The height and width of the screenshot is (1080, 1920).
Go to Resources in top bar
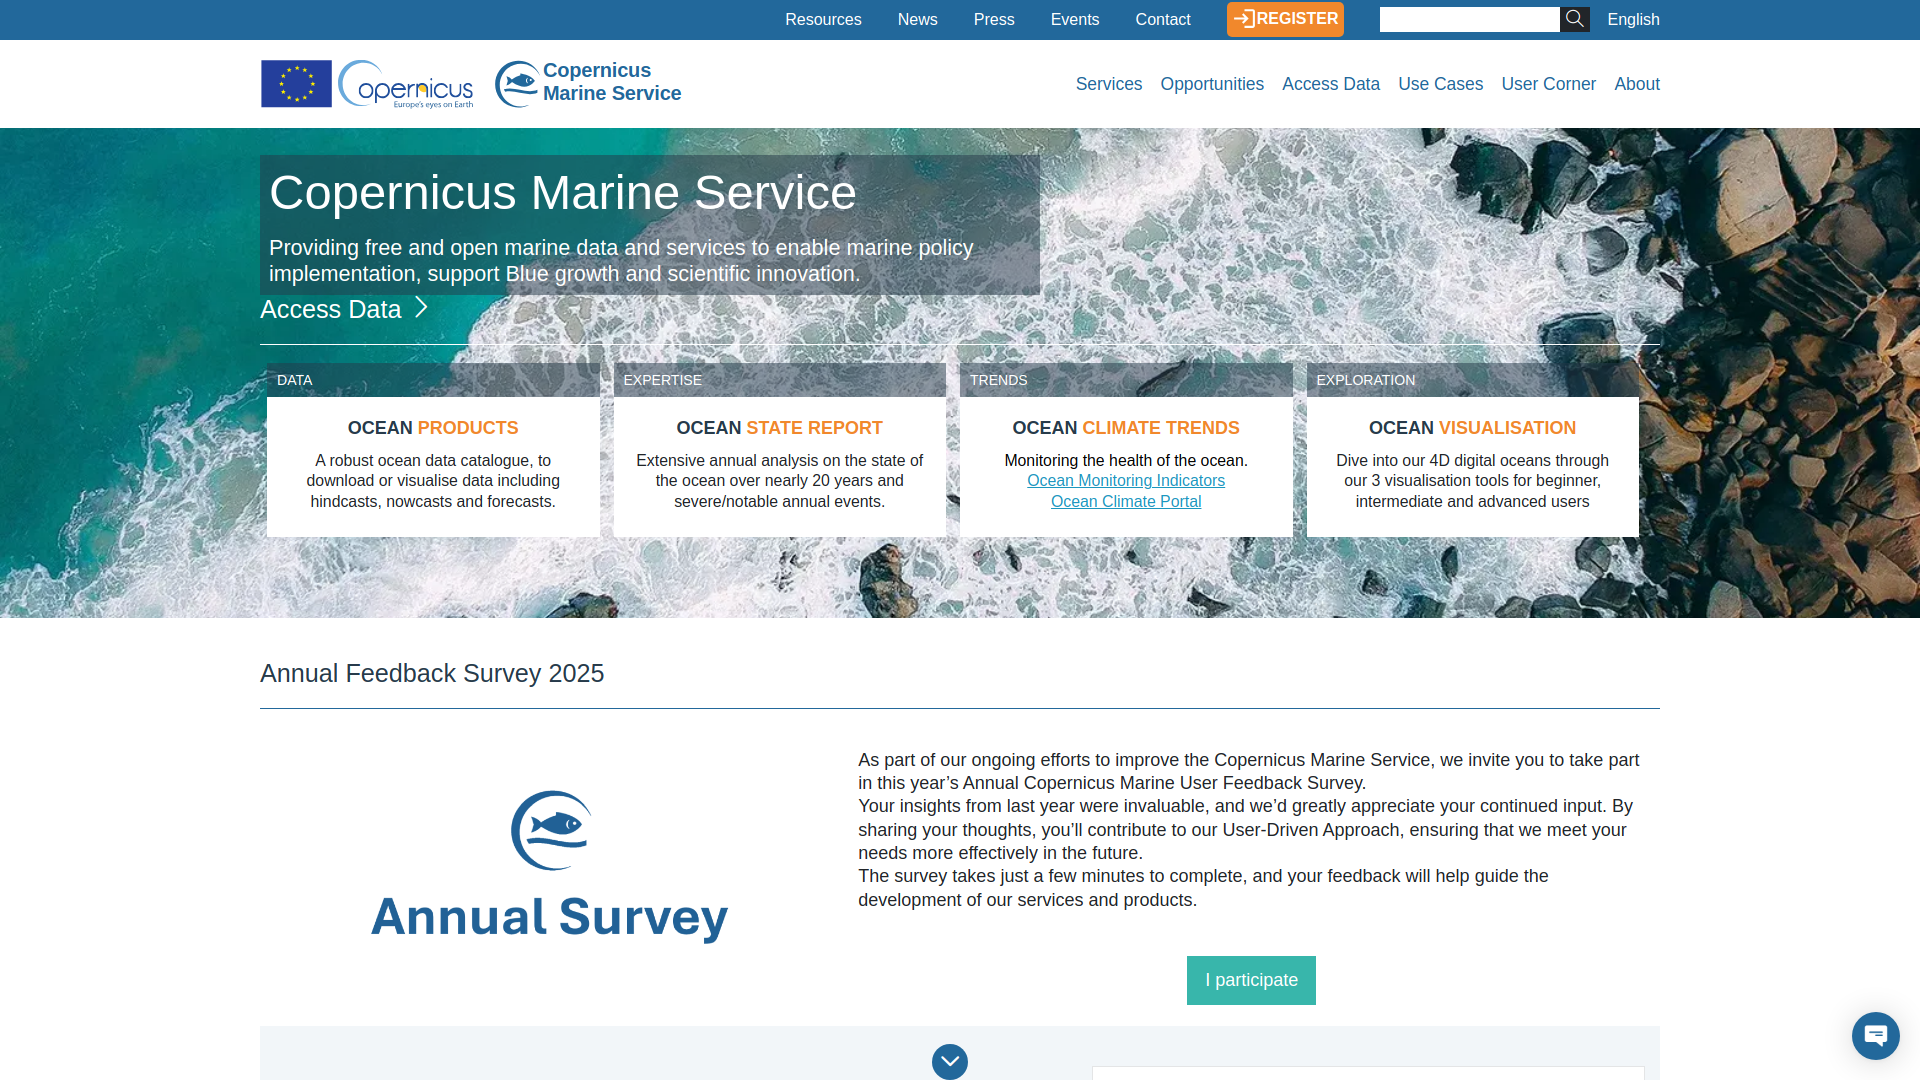(x=823, y=19)
